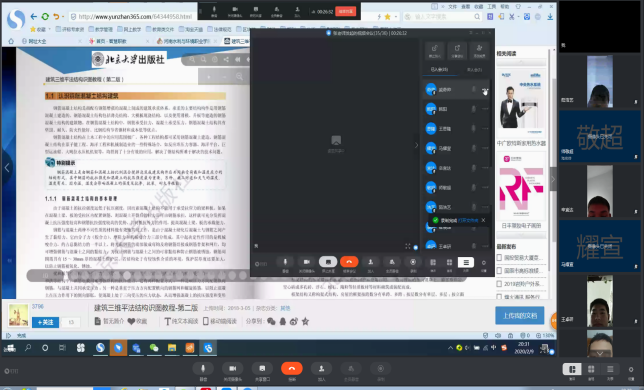Click the record icon in inner meeting toolbar

pos(413,262)
